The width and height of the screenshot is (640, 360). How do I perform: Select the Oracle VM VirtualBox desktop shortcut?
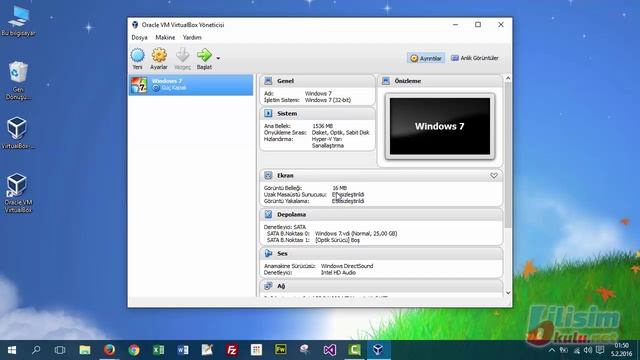pos(18,193)
